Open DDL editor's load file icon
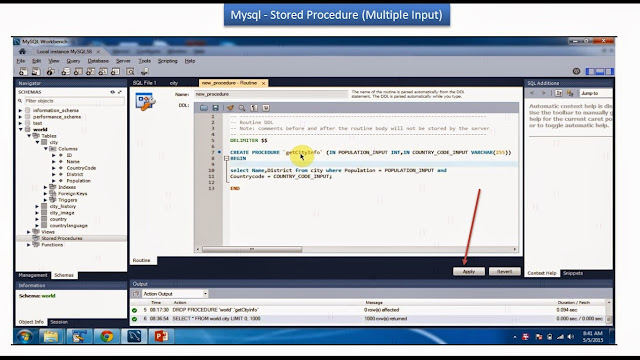The image size is (640, 360). click(204, 108)
